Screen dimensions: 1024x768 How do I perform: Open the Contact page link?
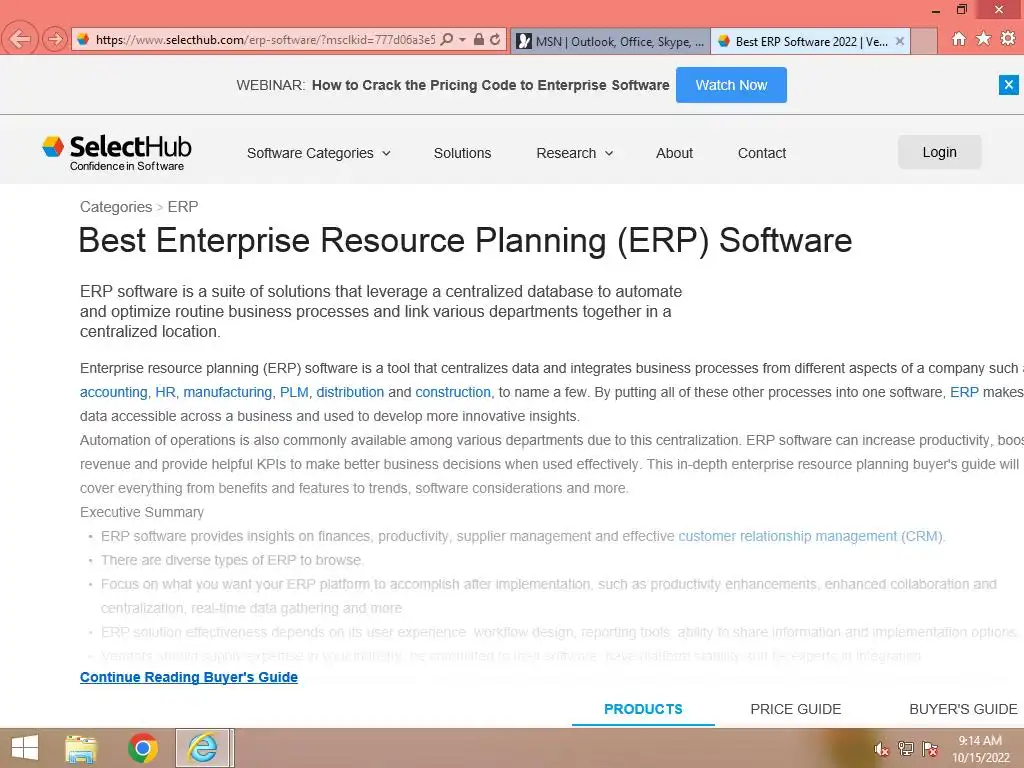pos(761,153)
